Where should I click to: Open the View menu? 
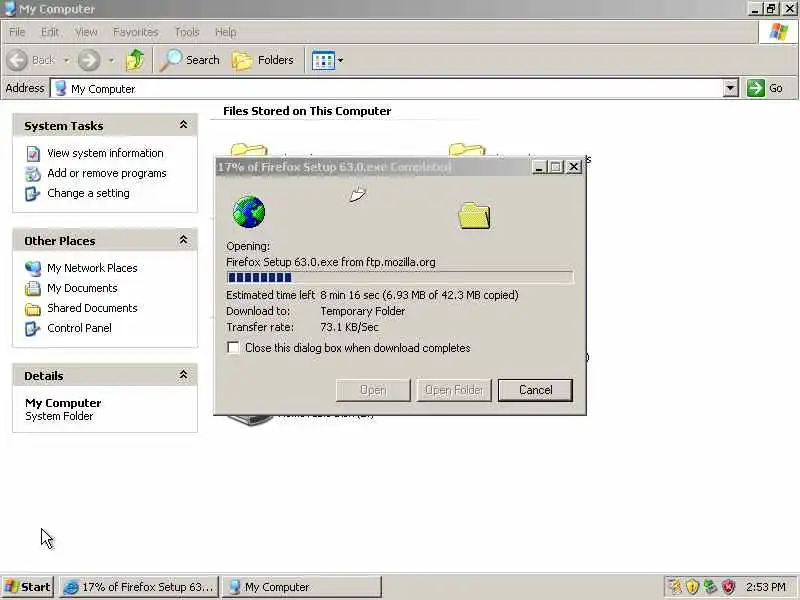coord(86,32)
